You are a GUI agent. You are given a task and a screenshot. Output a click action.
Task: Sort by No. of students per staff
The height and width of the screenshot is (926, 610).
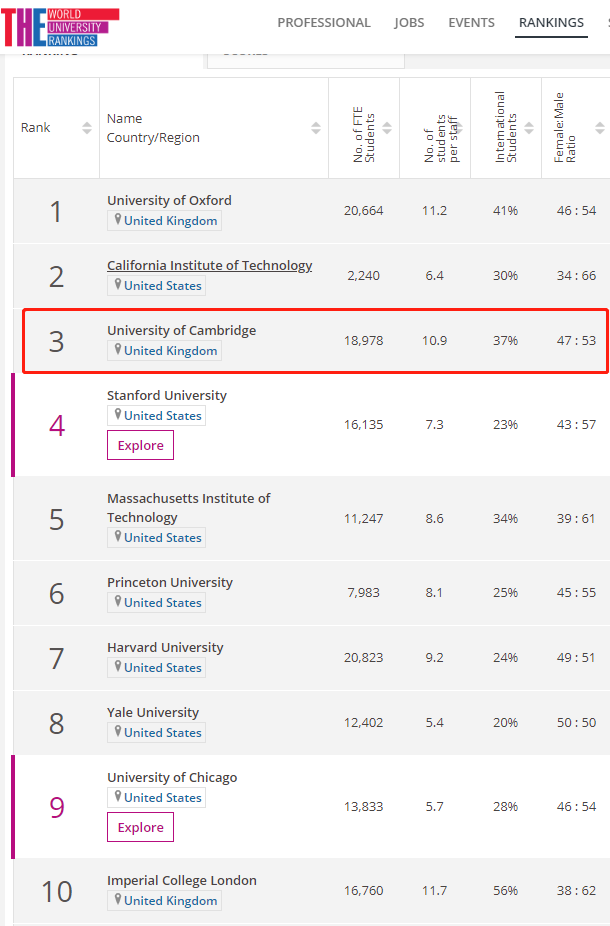point(458,128)
